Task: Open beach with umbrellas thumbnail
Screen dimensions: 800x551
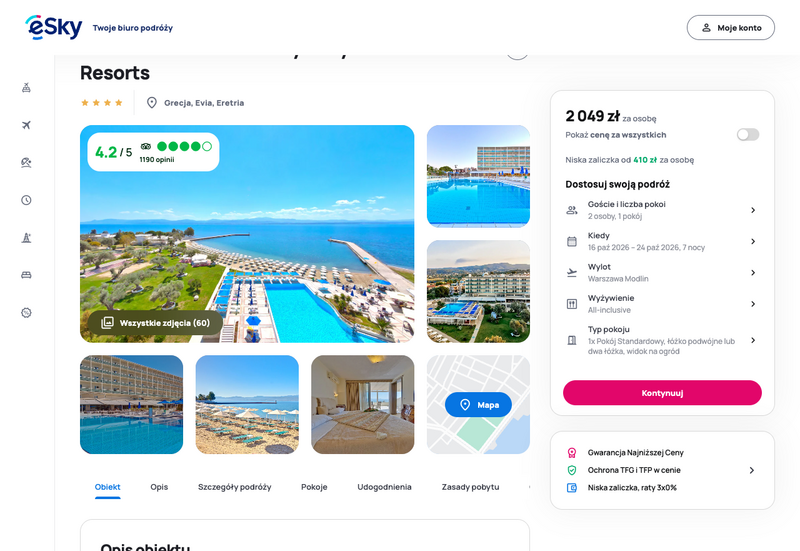Action: 247,405
